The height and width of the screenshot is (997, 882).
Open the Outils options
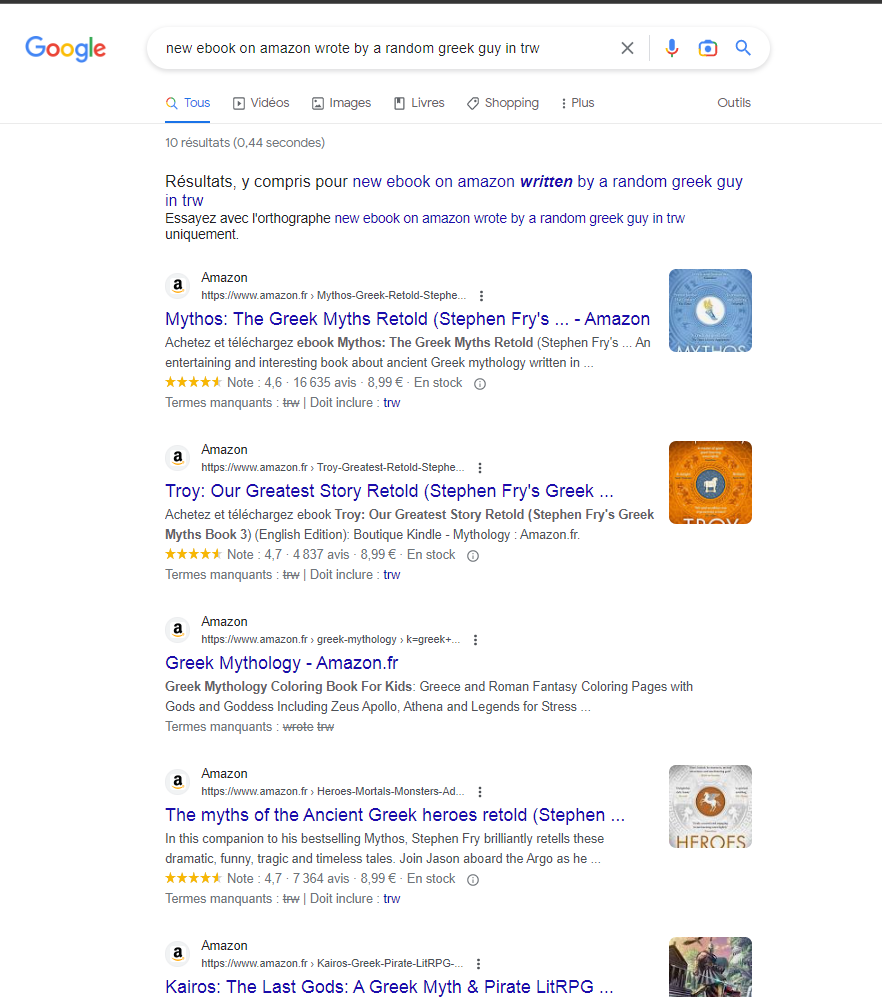click(x=734, y=103)
